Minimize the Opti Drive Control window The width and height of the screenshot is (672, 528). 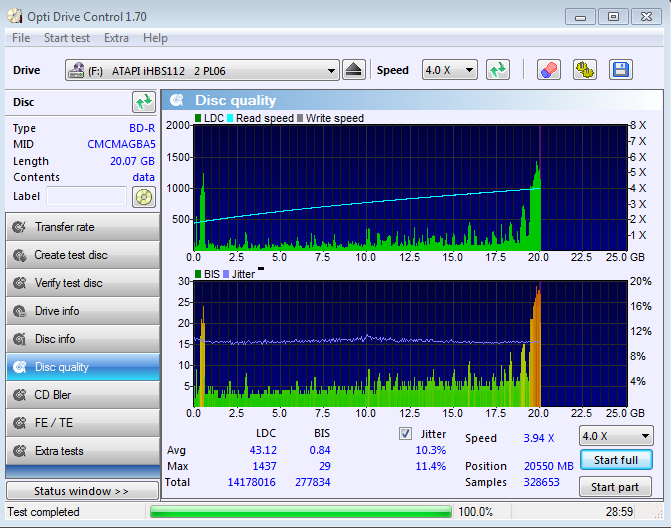tap(580, 17)
